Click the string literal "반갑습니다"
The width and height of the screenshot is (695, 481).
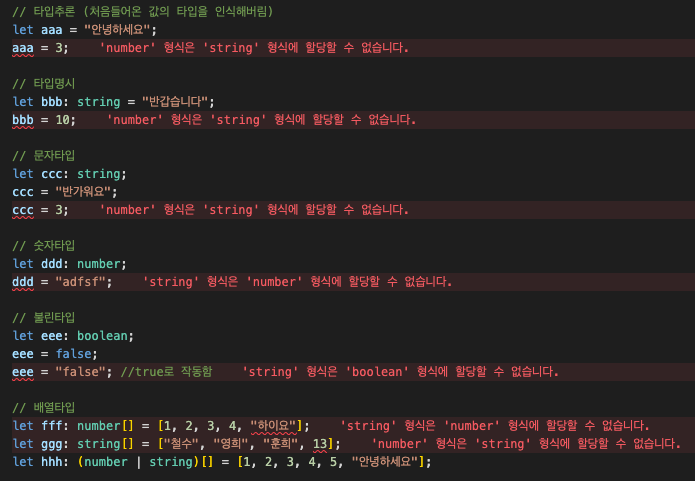pos(175,102)
